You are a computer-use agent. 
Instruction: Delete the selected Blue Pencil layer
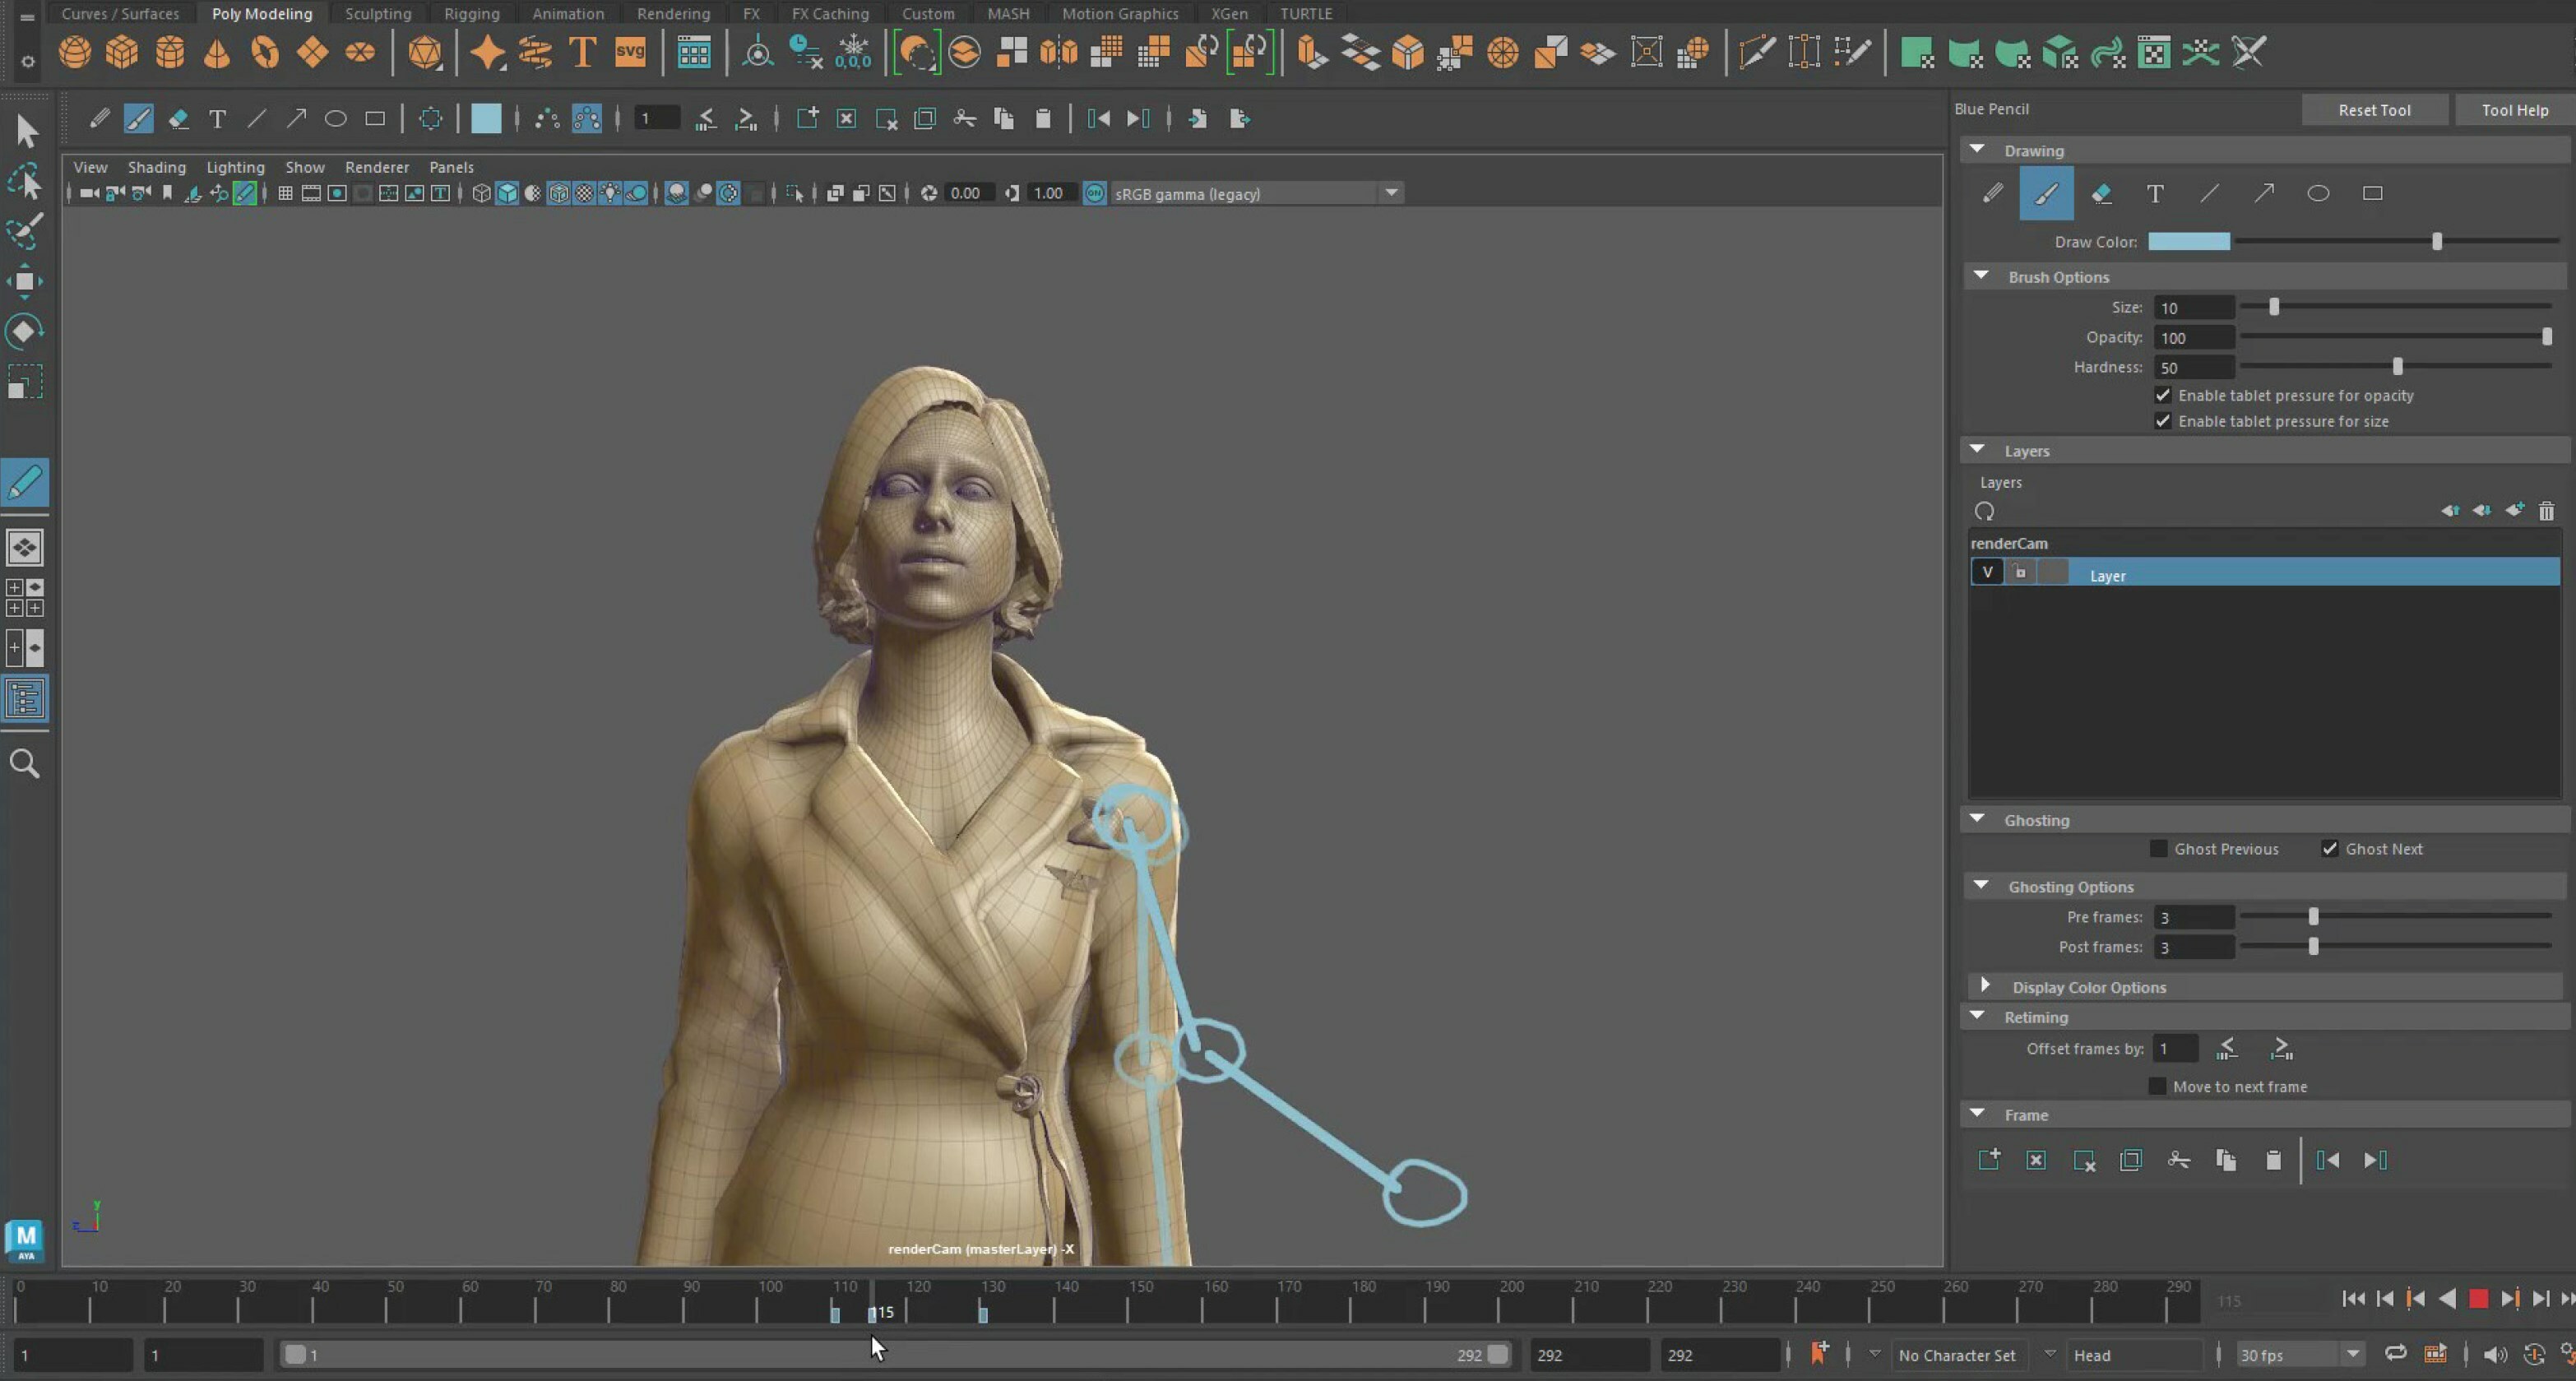(x=2546, y=511)
